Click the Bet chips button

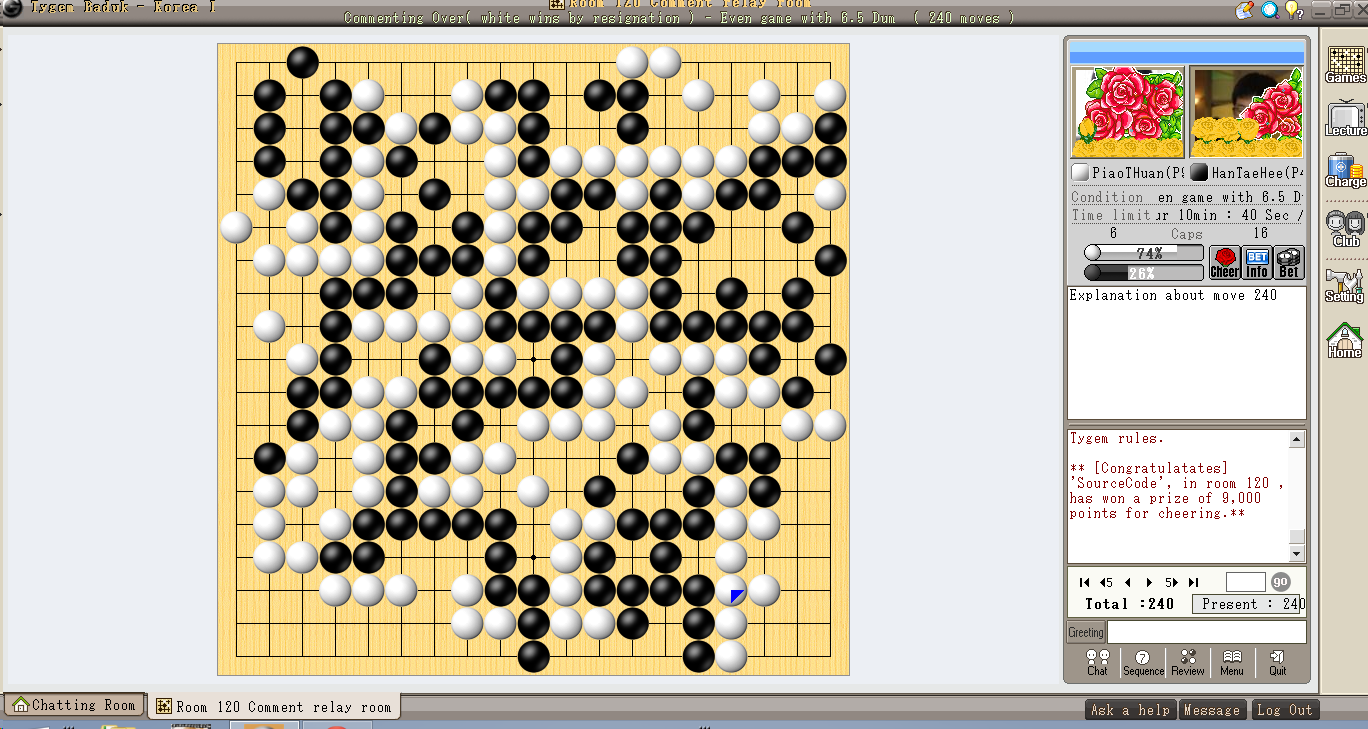point(1289,262)
